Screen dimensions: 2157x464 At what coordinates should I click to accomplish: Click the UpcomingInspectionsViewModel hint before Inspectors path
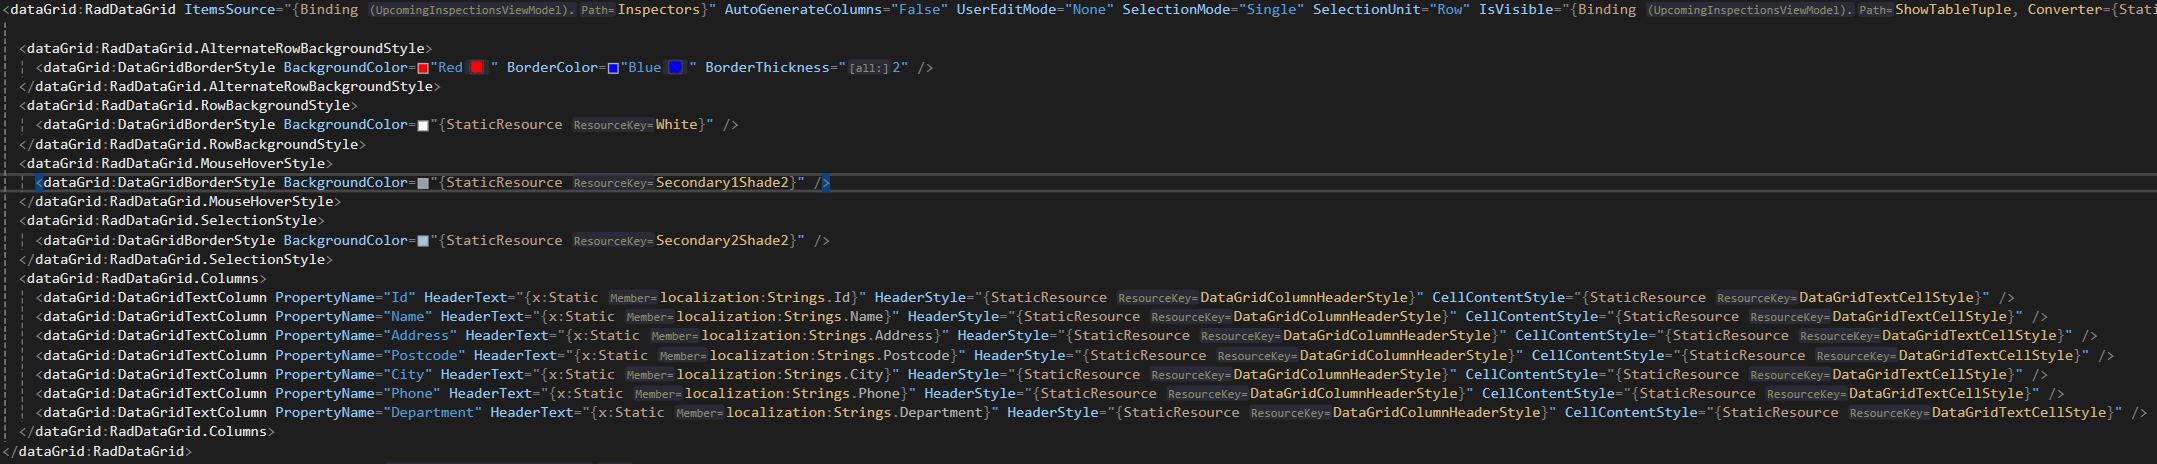(x=472, y=10)
